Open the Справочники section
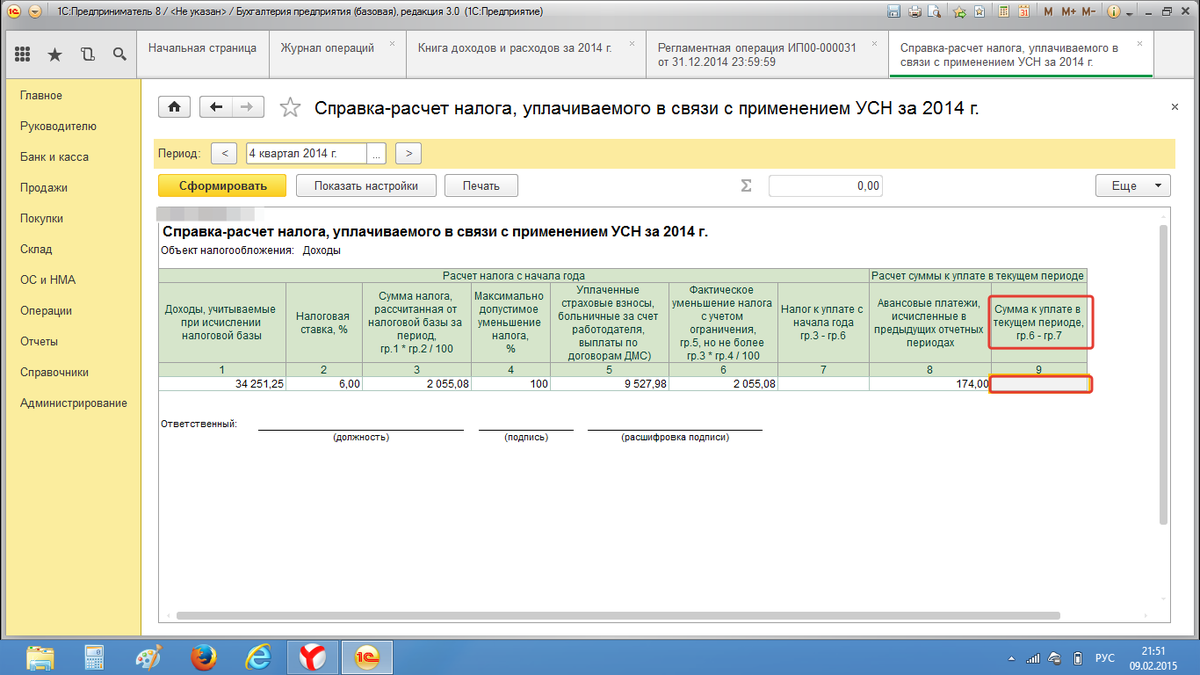Viewport: 1200px width, 675px height. tap(55, 373)
